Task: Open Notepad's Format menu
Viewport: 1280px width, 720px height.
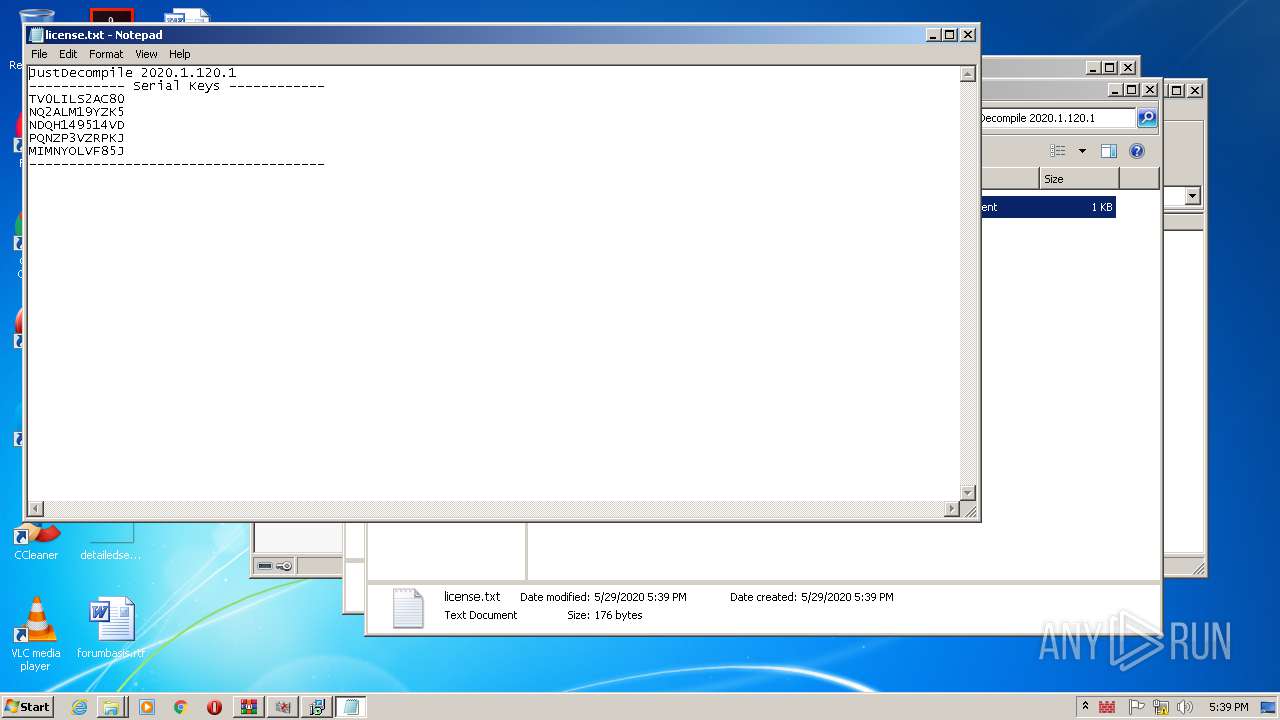Action: click(x=106, y=54)
